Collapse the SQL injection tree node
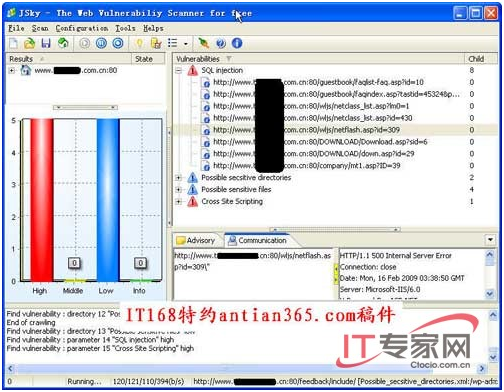Screen dimensions: 504x392 (x=179, y=70)
